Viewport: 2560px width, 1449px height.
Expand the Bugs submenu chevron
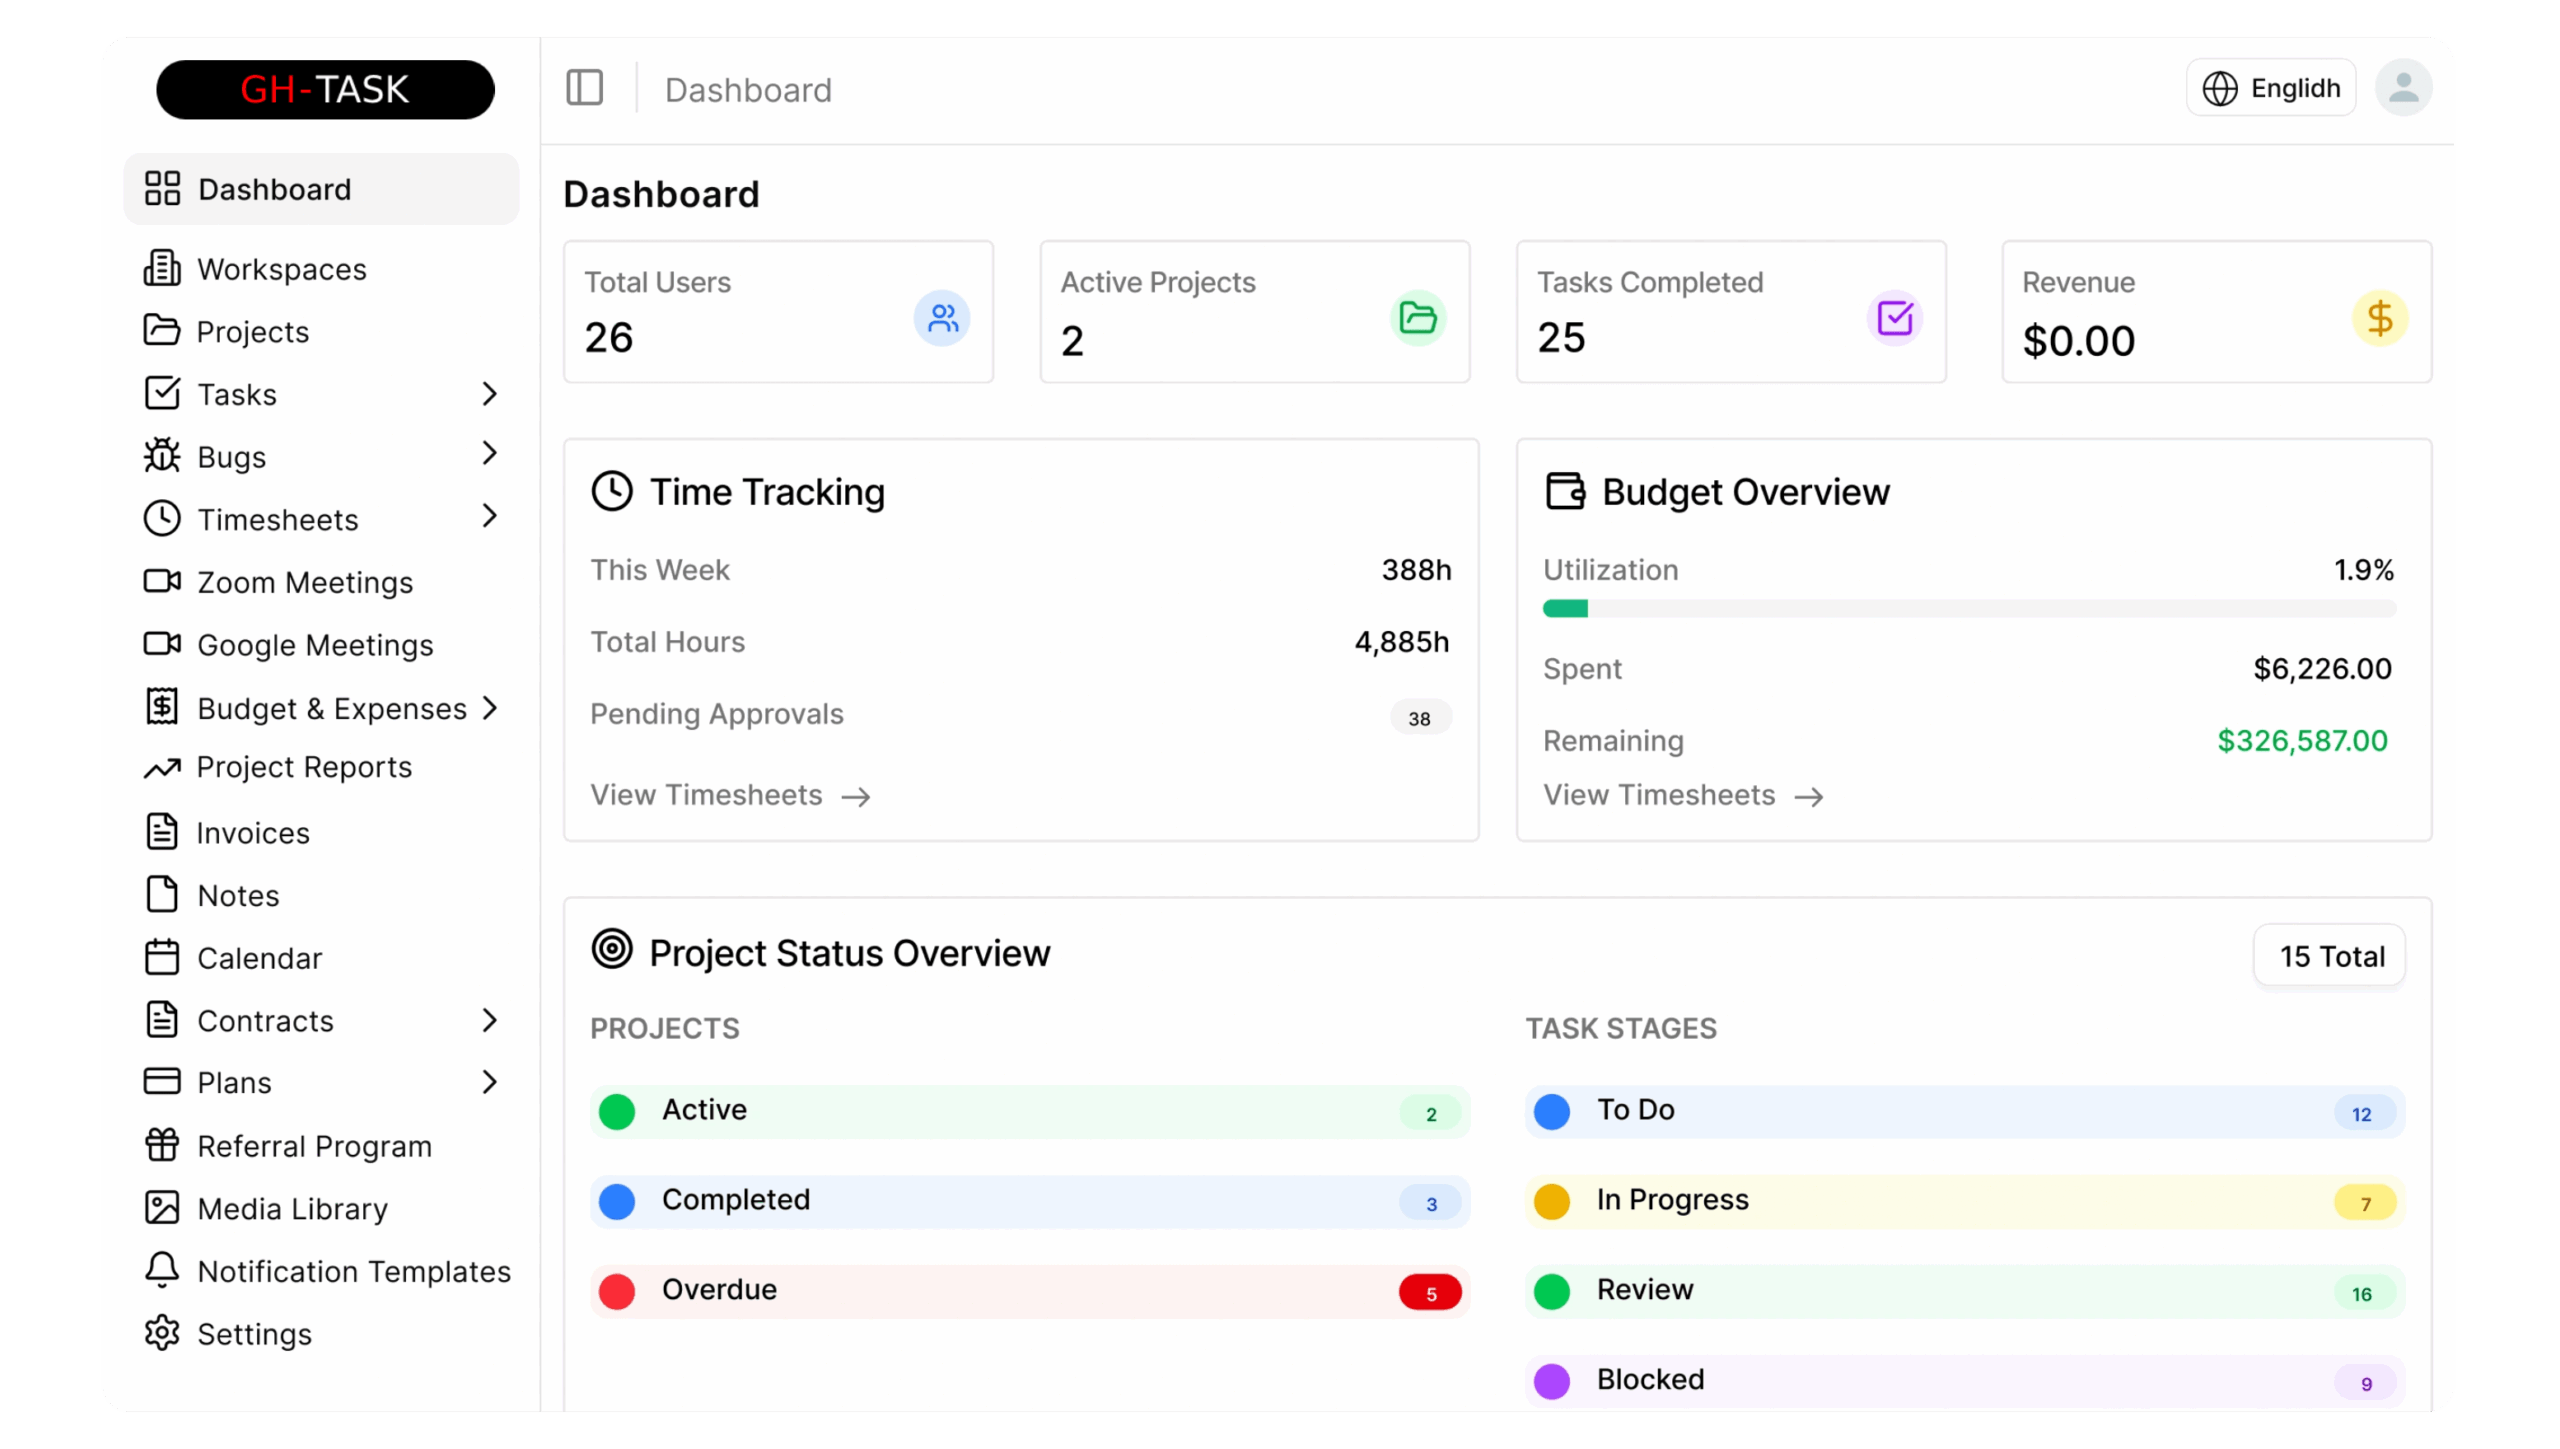489,454
